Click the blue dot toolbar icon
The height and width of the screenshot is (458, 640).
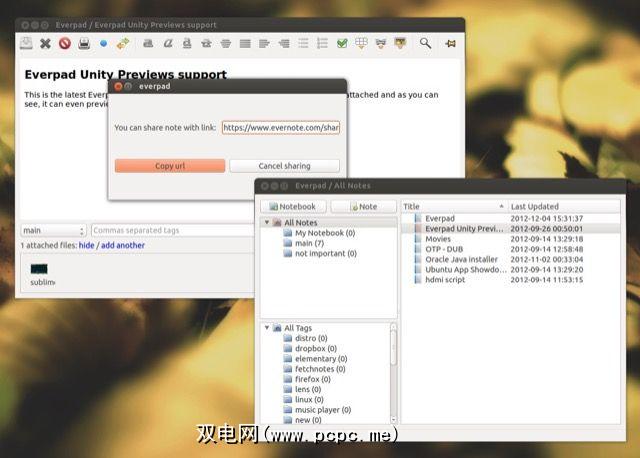pyautogui.click(x=104, y=43)
